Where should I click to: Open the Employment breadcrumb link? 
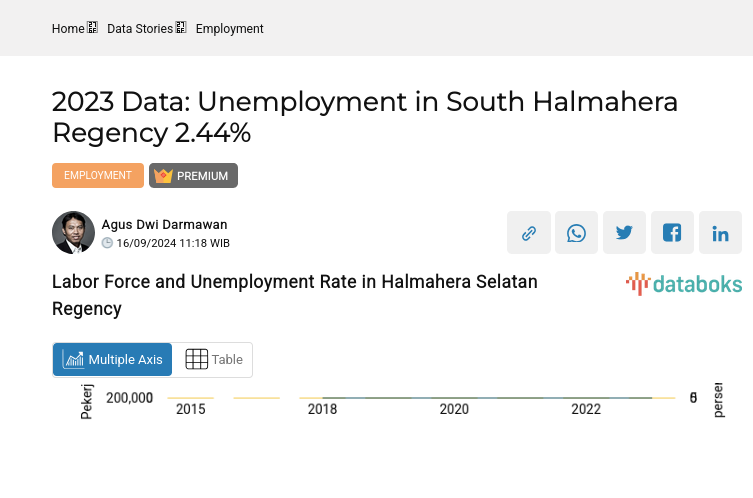[x=229, y=29]
